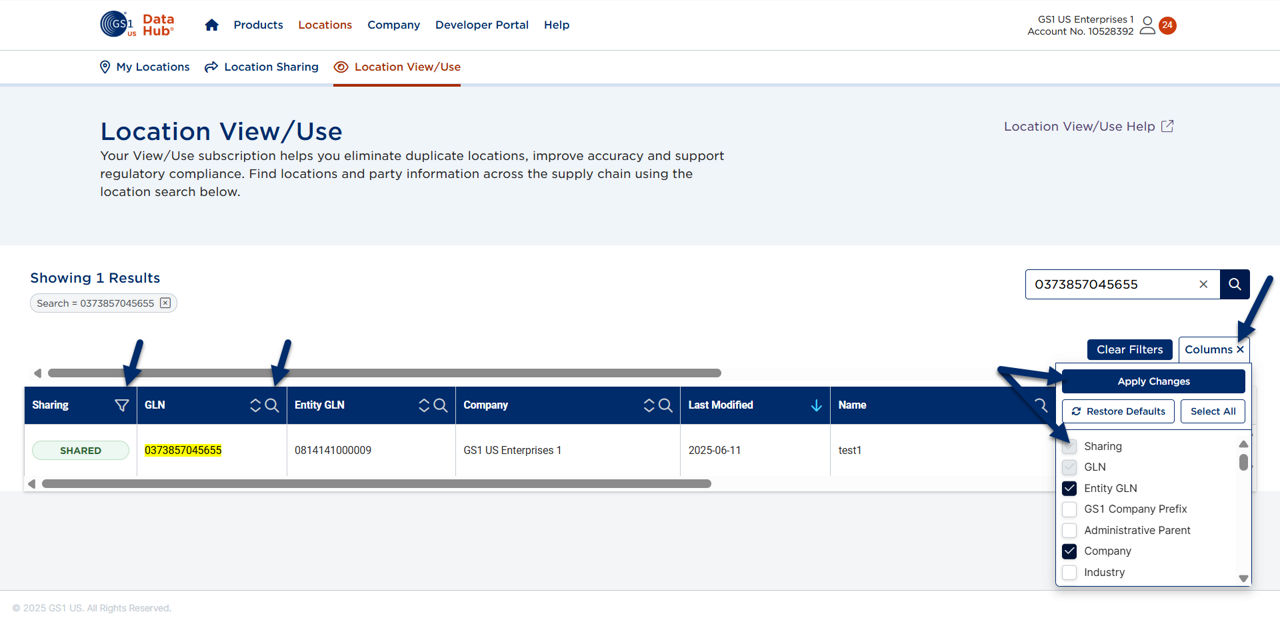The height and width of the screenshot is (631, 1280).
Task: Click the name cell test1
Action: [x=850, y=451]
